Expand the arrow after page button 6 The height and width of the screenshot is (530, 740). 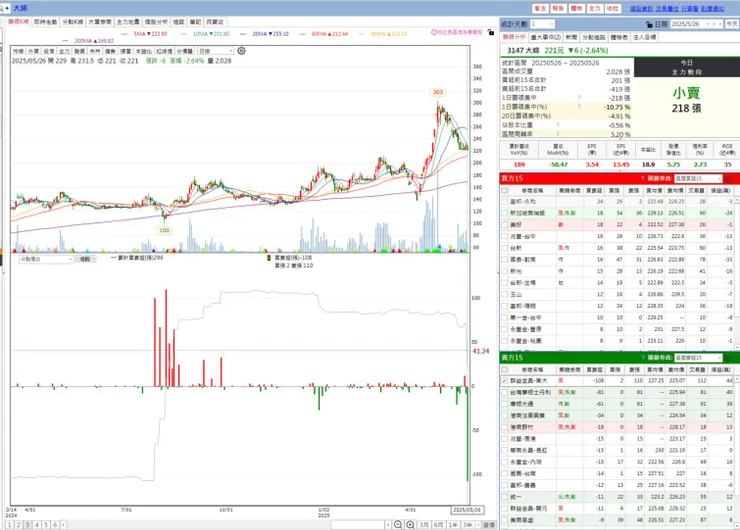pos(63,525)
